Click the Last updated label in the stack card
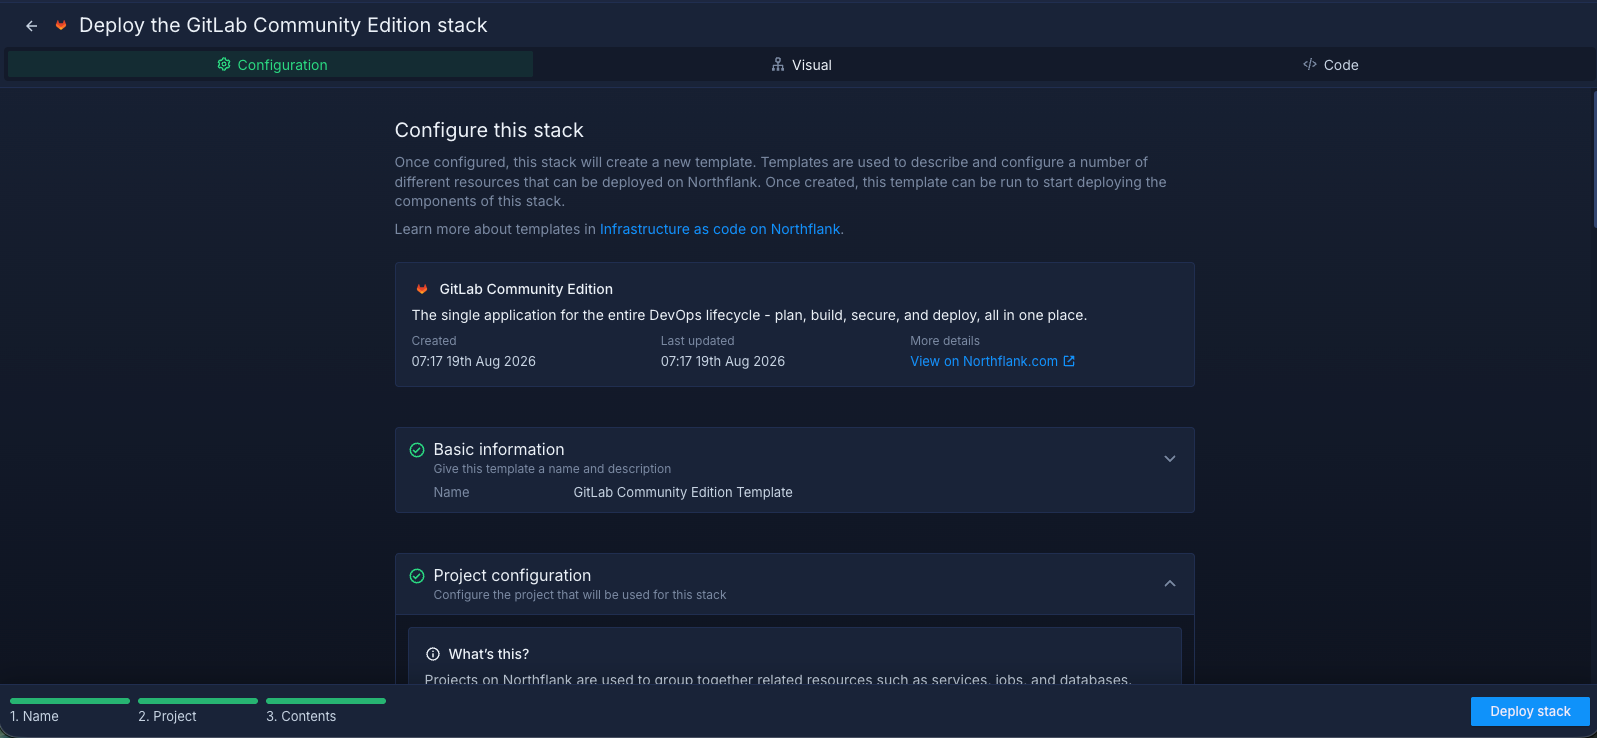Viewport: 1597px width, 738px height. [698, 341]
